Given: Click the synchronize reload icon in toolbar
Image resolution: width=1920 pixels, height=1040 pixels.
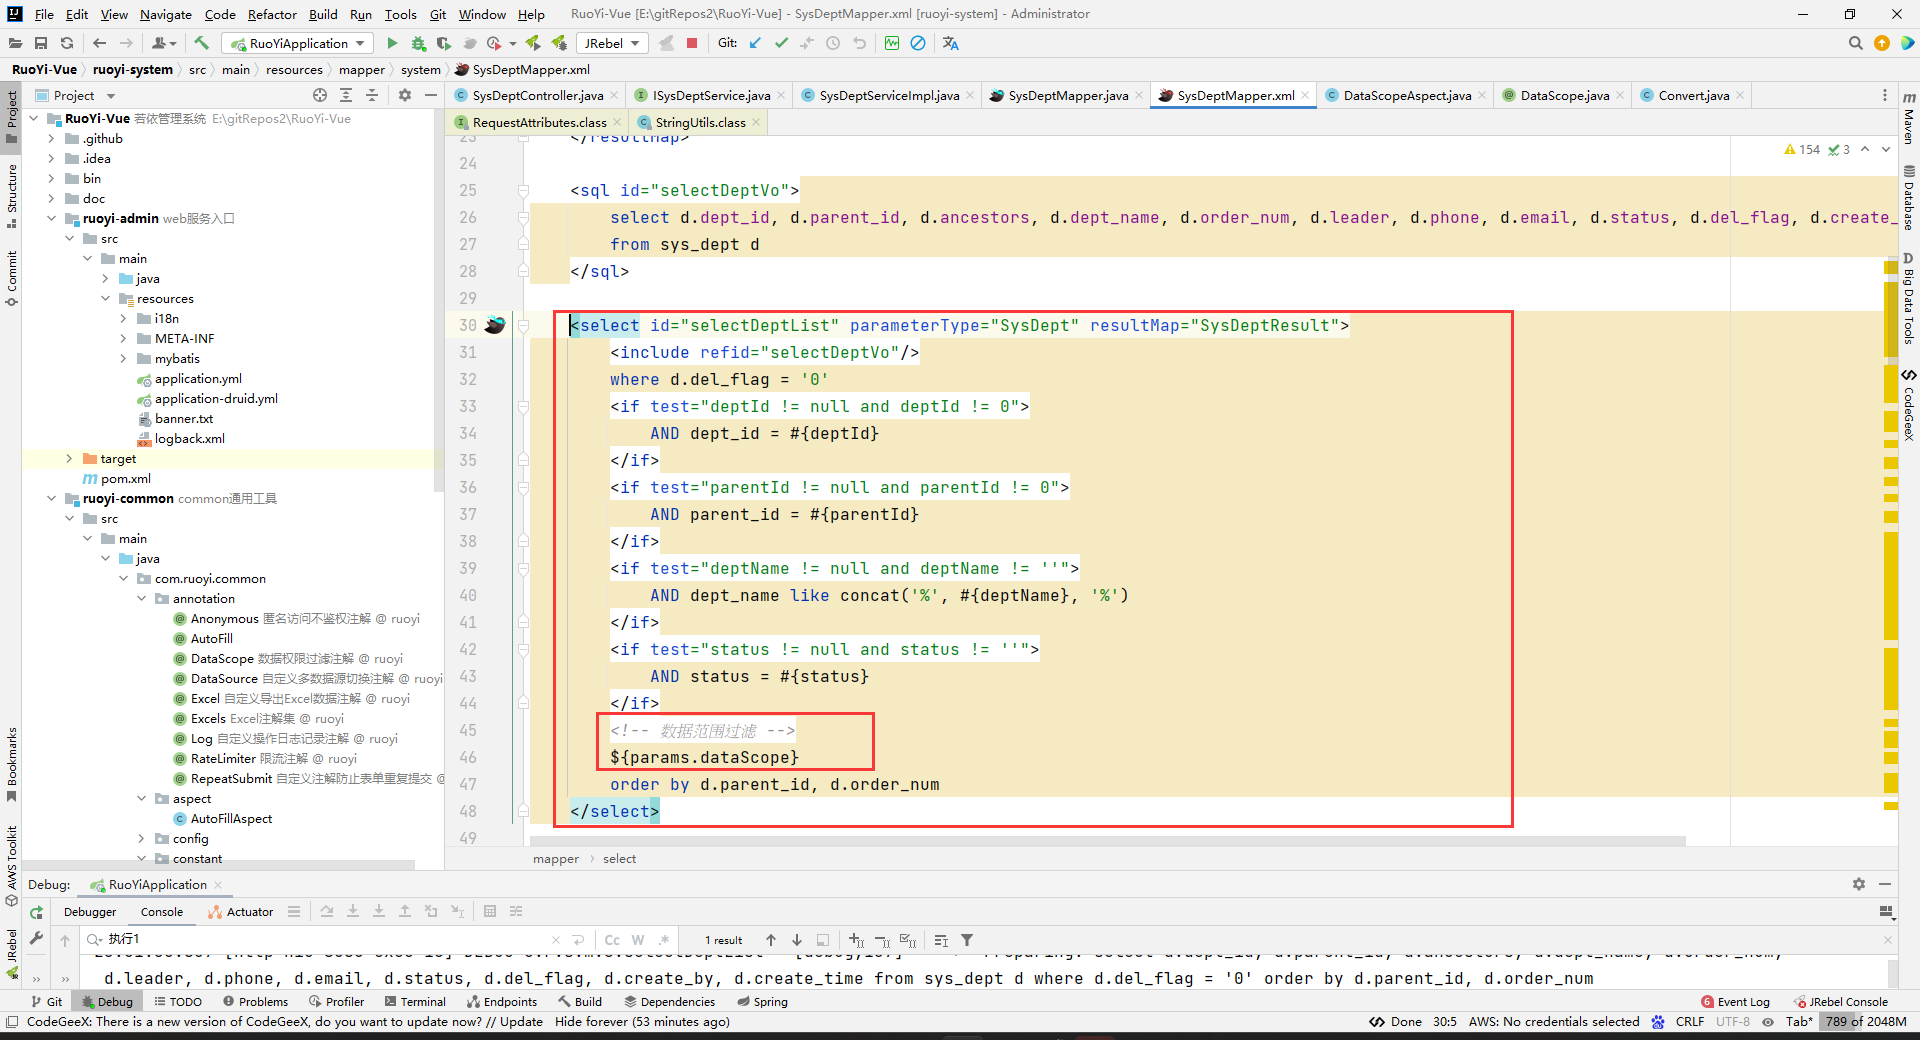Looking at the screenshot, I should (x=67, y=43).
